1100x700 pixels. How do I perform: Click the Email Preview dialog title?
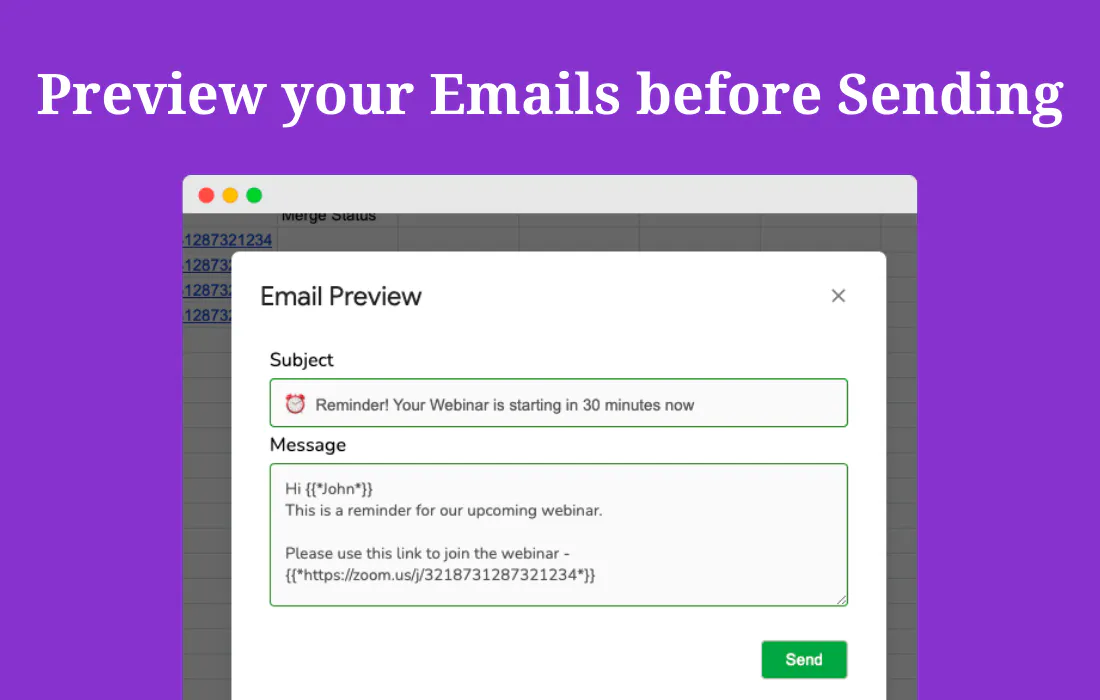point(341,297)
